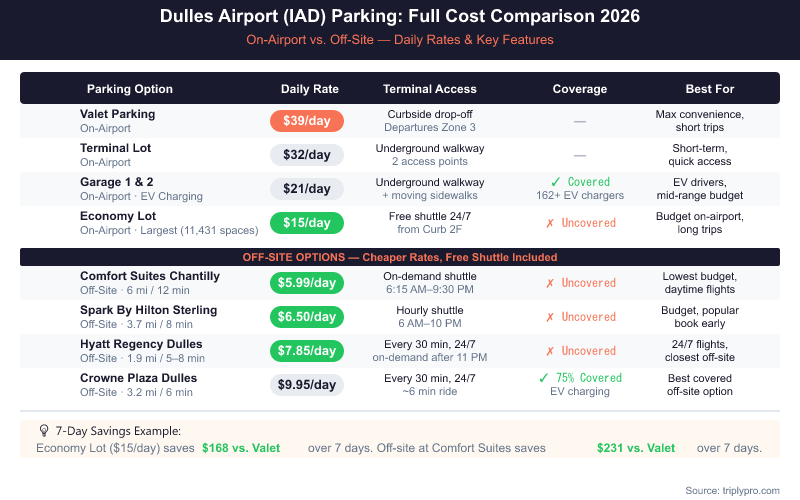
Task: Click the green checkmark in Garage 1 & 2 row
Action: 555,182
